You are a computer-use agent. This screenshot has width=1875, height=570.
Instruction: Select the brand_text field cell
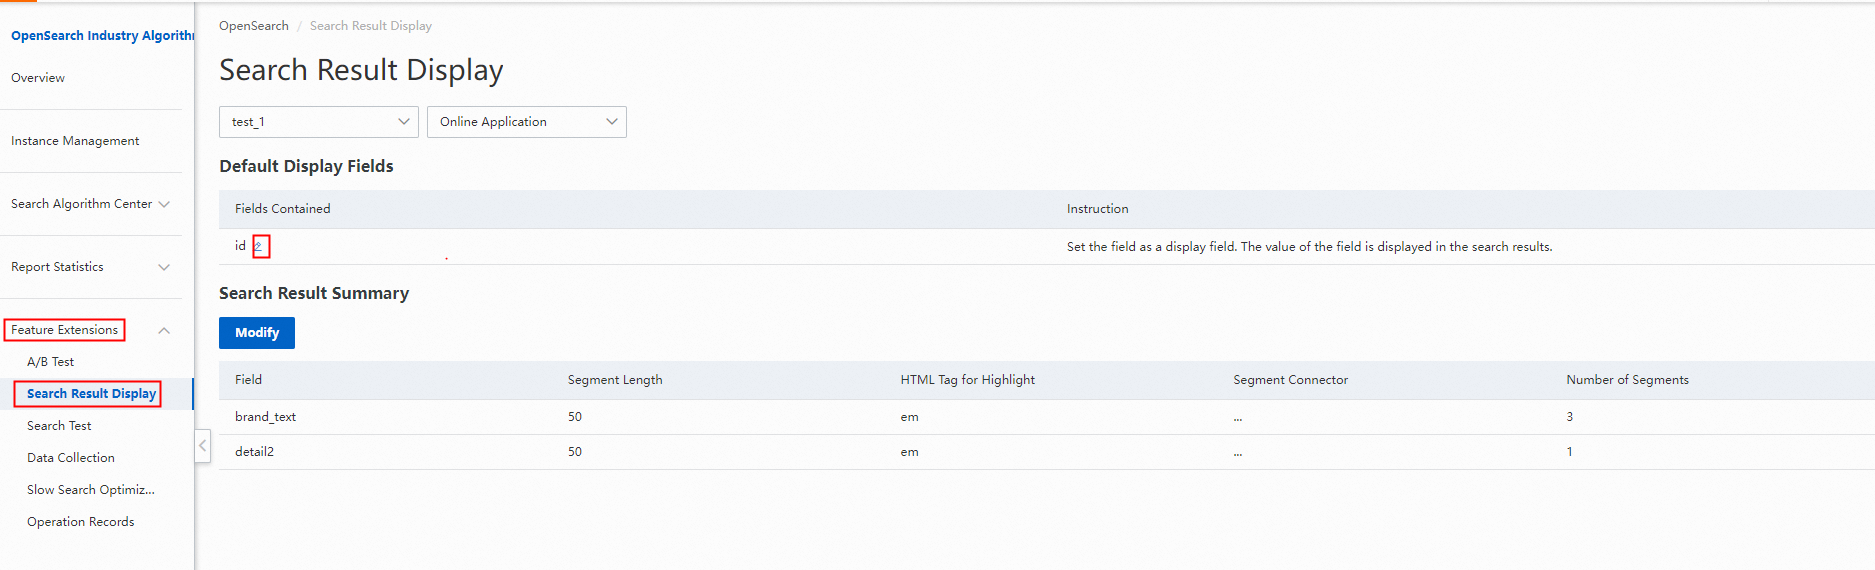265,417
